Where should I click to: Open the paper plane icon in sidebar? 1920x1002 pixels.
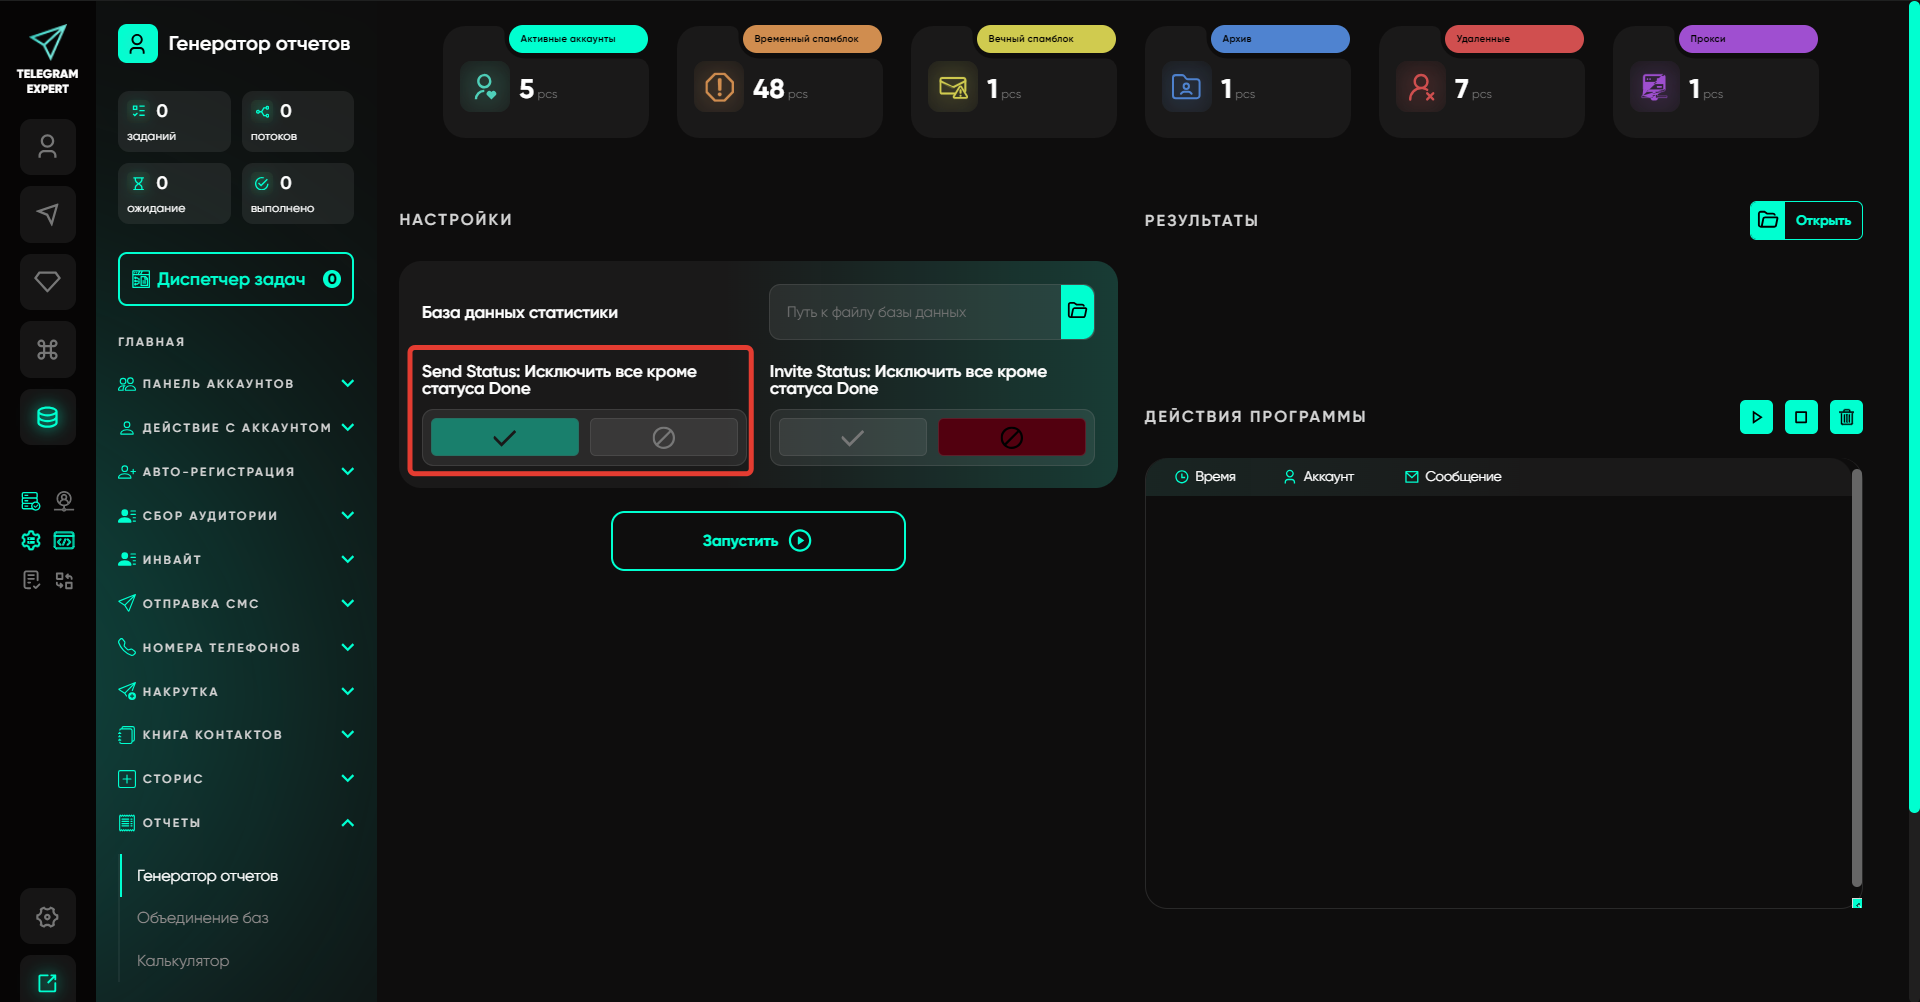point(47,214)
